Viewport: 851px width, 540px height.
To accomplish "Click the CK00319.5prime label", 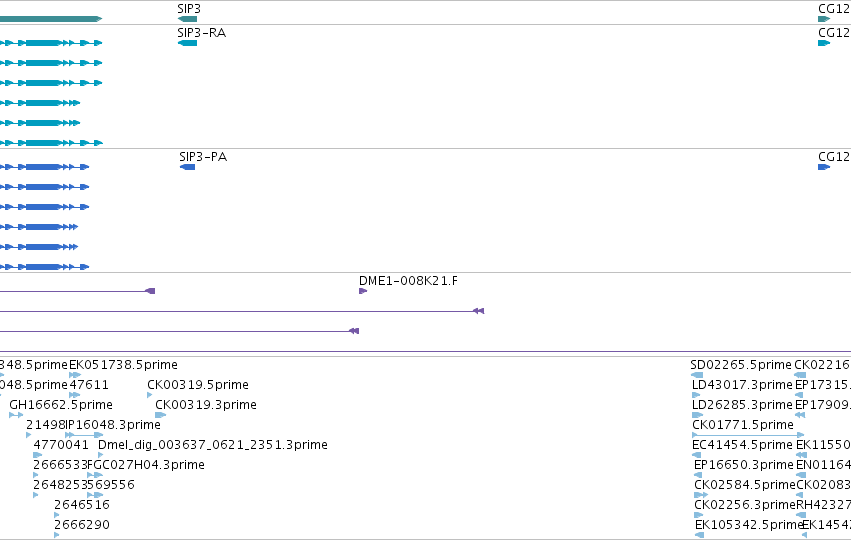I will 198,385.
